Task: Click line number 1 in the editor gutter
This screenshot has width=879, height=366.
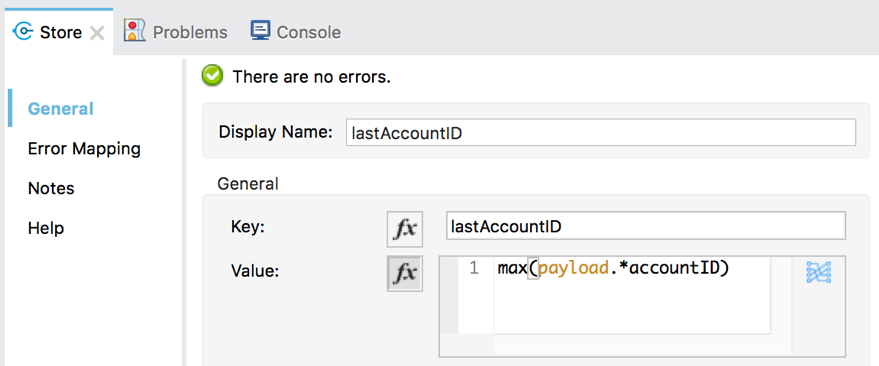Action: click(x=474, y=268)
